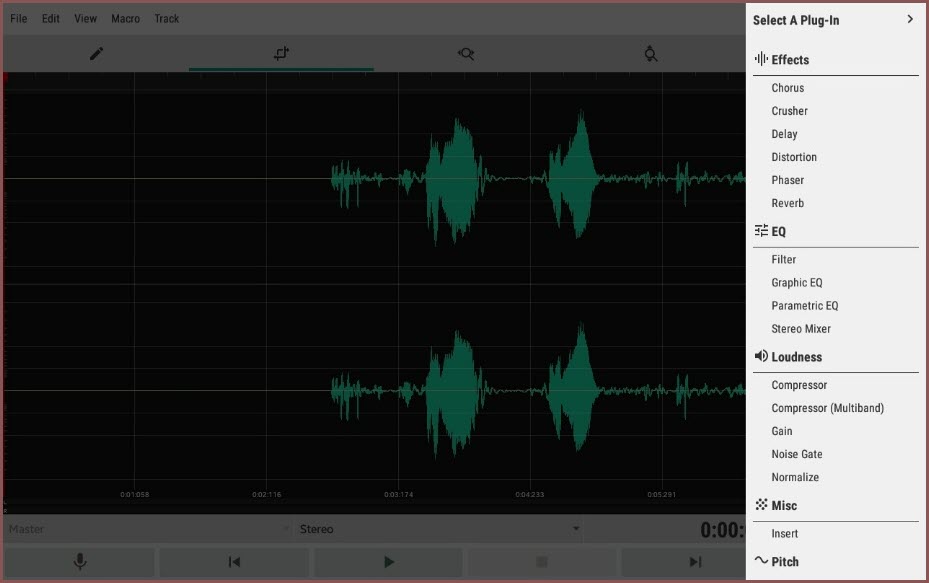929x583 pixels.
Task: Choose the Reverb effect plug-in
Action: [x=787, y=203]
